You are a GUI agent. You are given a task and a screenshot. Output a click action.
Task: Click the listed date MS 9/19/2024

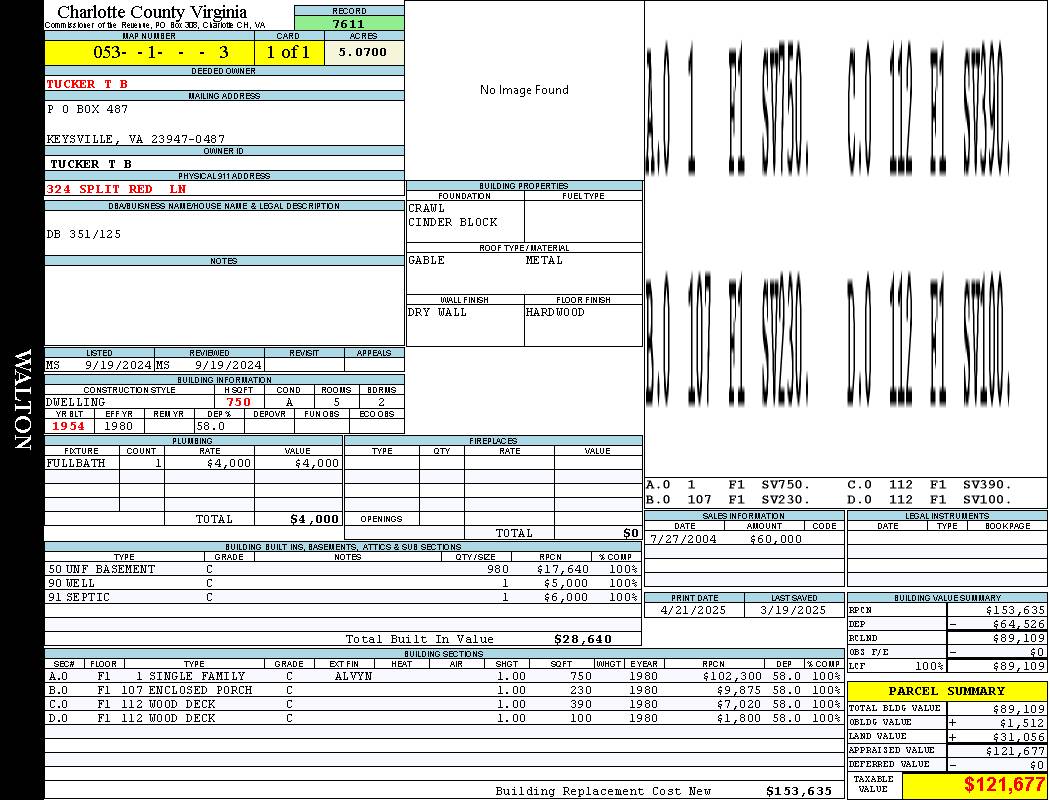99,366
